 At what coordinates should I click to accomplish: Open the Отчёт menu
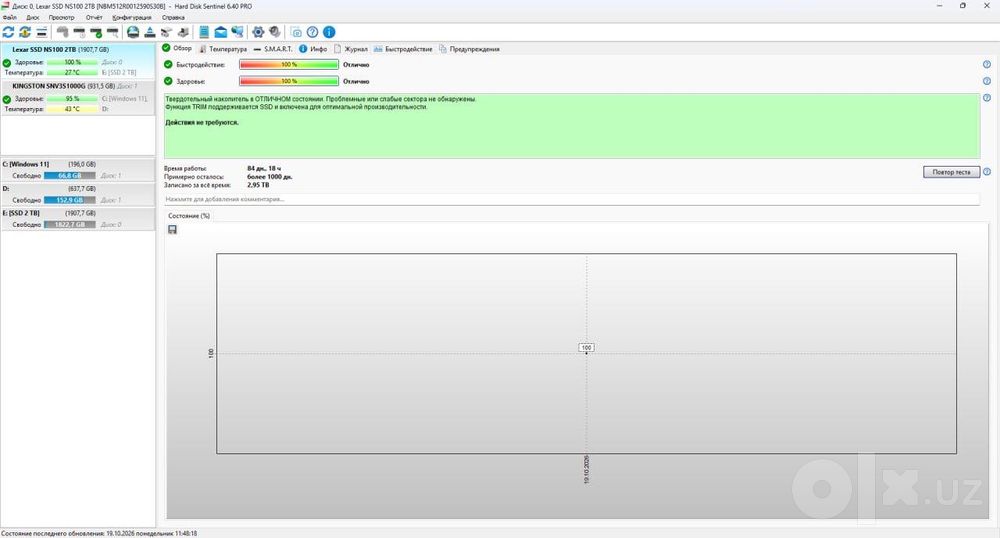coord(94,17)
